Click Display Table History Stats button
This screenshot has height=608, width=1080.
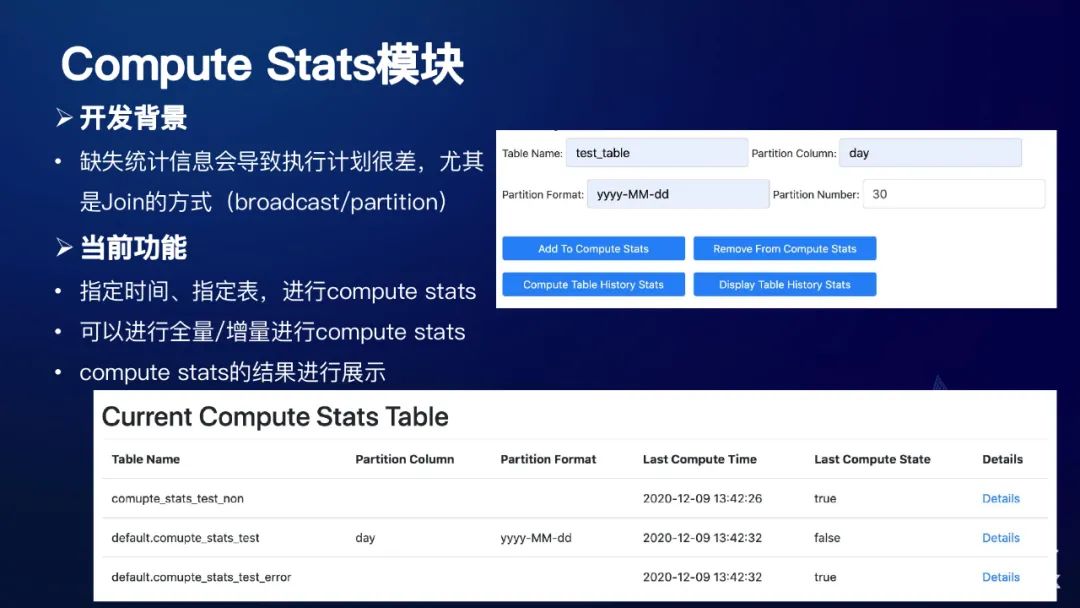coord(785,284)
